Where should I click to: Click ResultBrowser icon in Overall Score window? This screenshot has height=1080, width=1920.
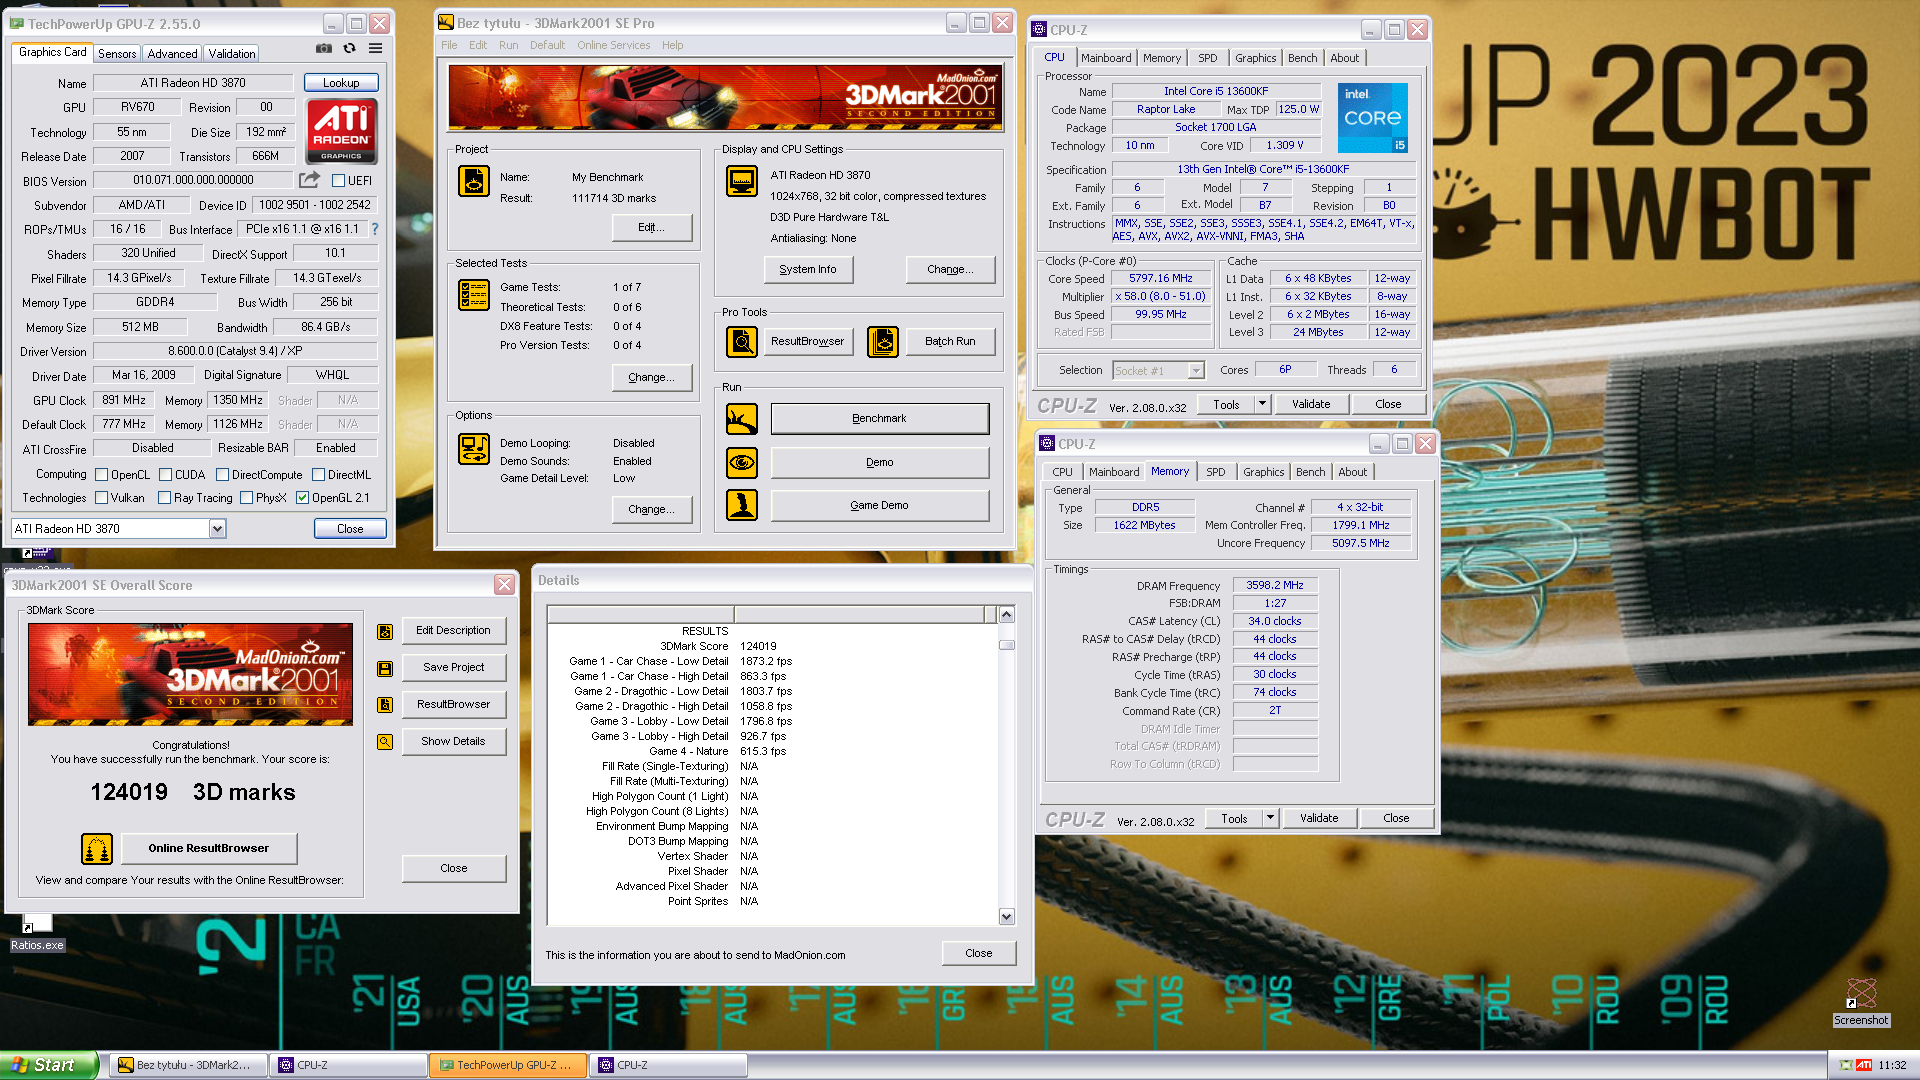tap(384, 705)
